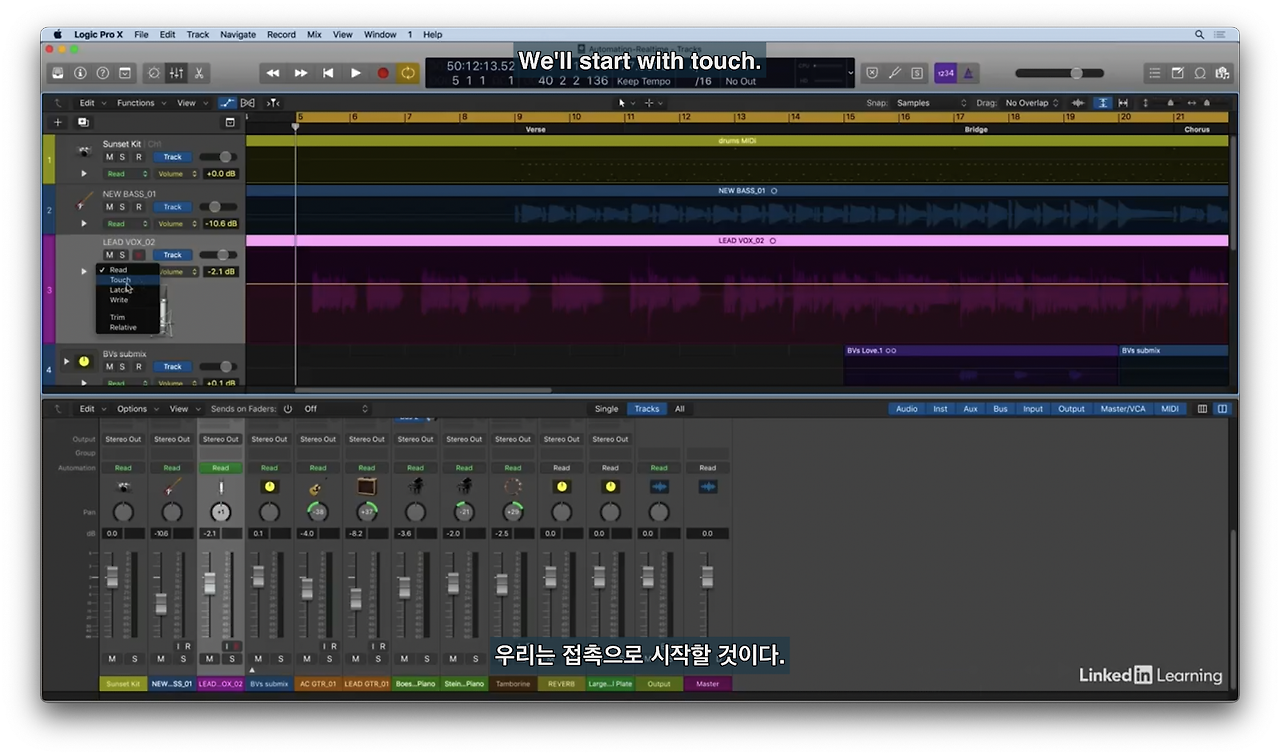The height and width of the screenshot is (756, 1280).
Task: Open the media Browsers icon
Action: click(x=1222, y=73)
